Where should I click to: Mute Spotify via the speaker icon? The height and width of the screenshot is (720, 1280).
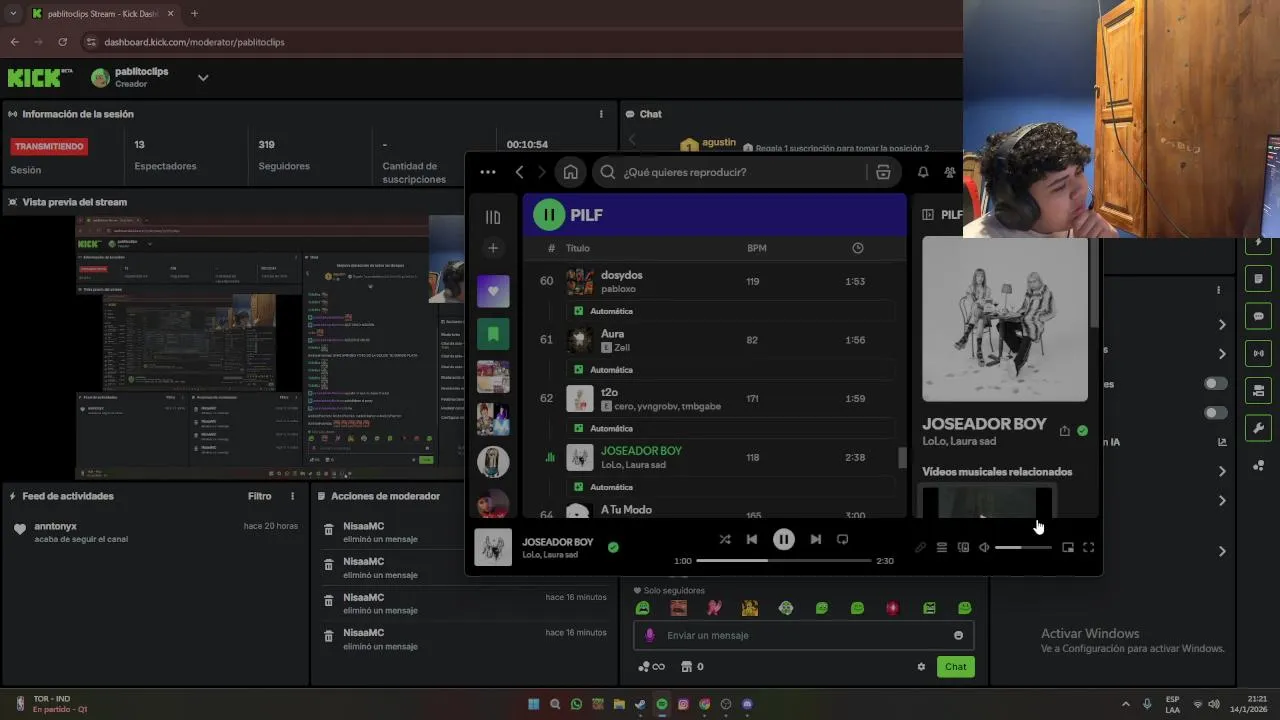985,547
